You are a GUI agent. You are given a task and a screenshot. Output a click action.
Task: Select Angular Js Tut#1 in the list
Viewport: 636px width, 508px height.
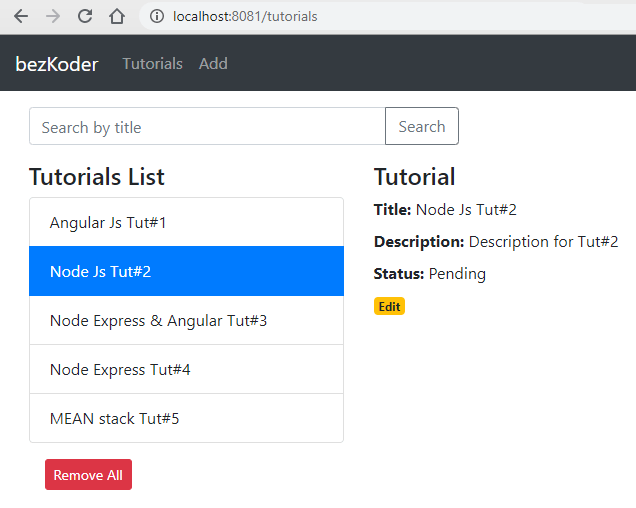(187, 222)
